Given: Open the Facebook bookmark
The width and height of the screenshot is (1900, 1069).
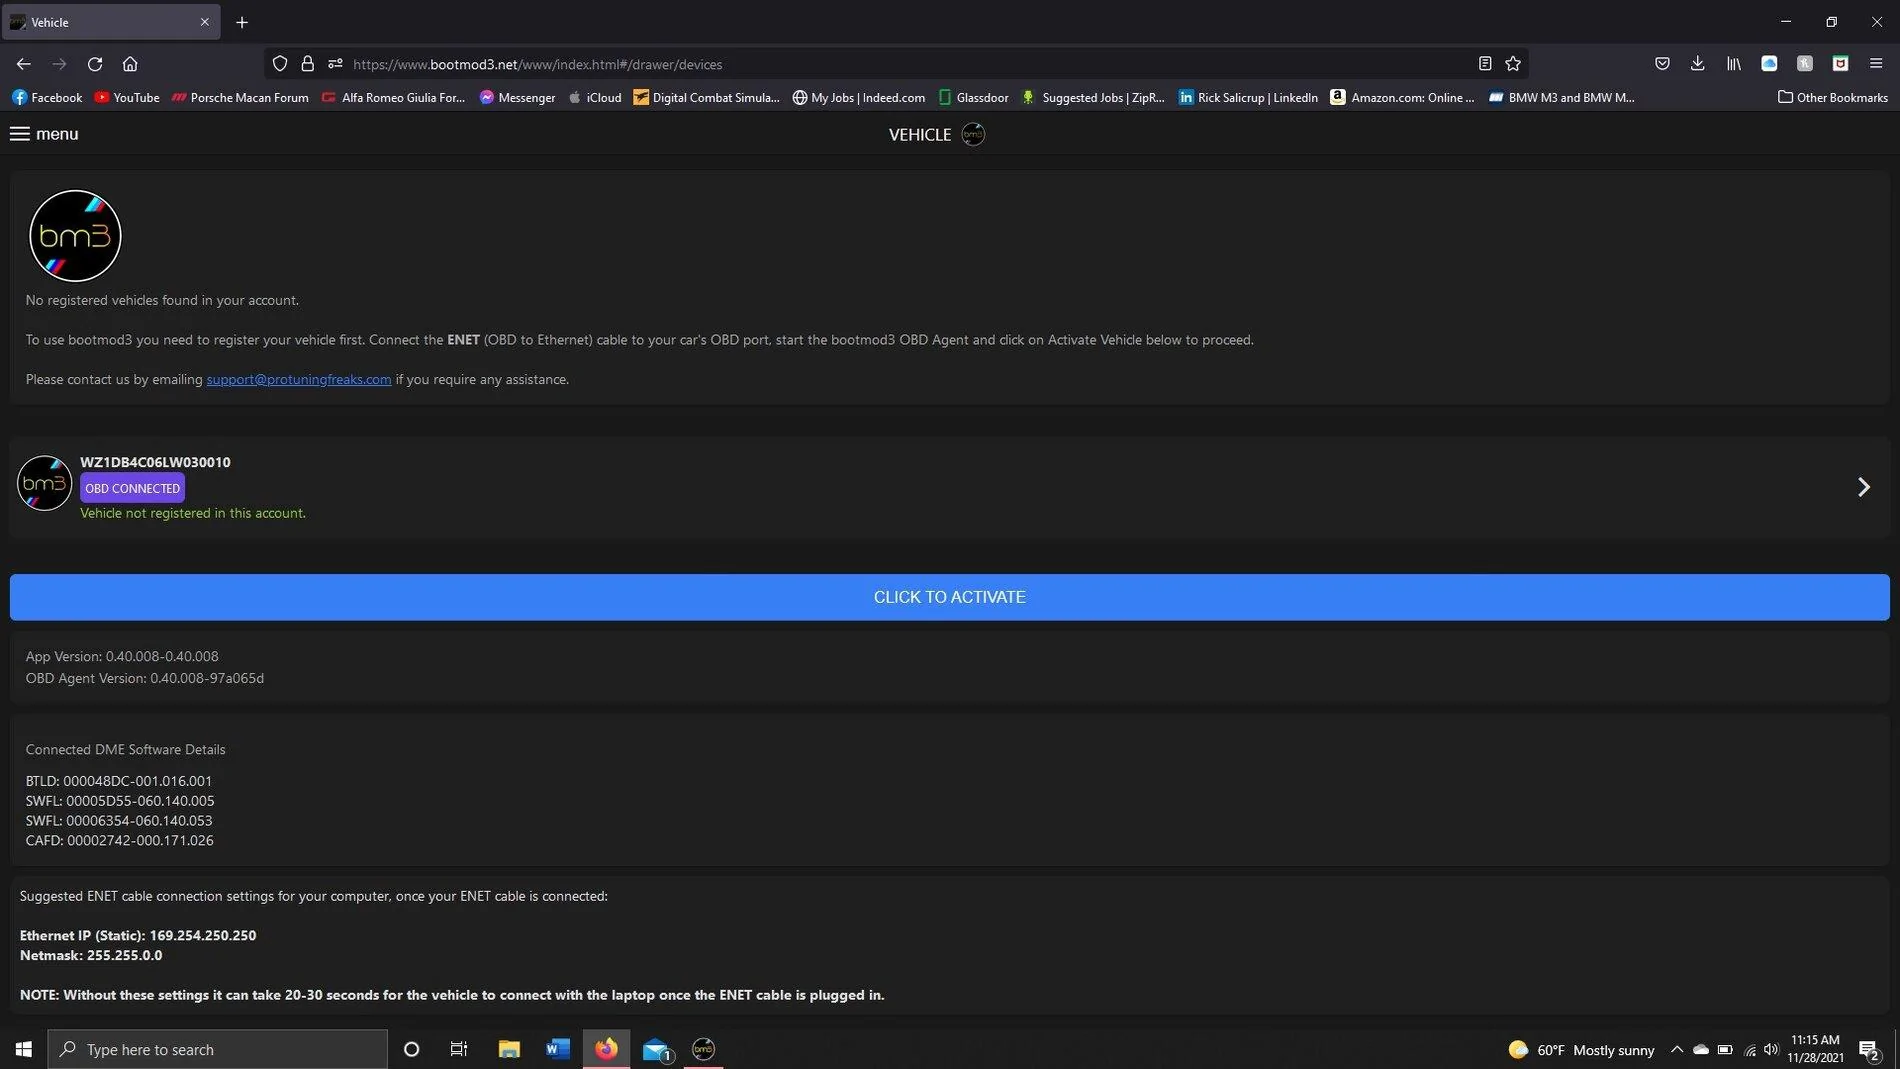Looking at the screenshot, I should [x=47, y=97].
